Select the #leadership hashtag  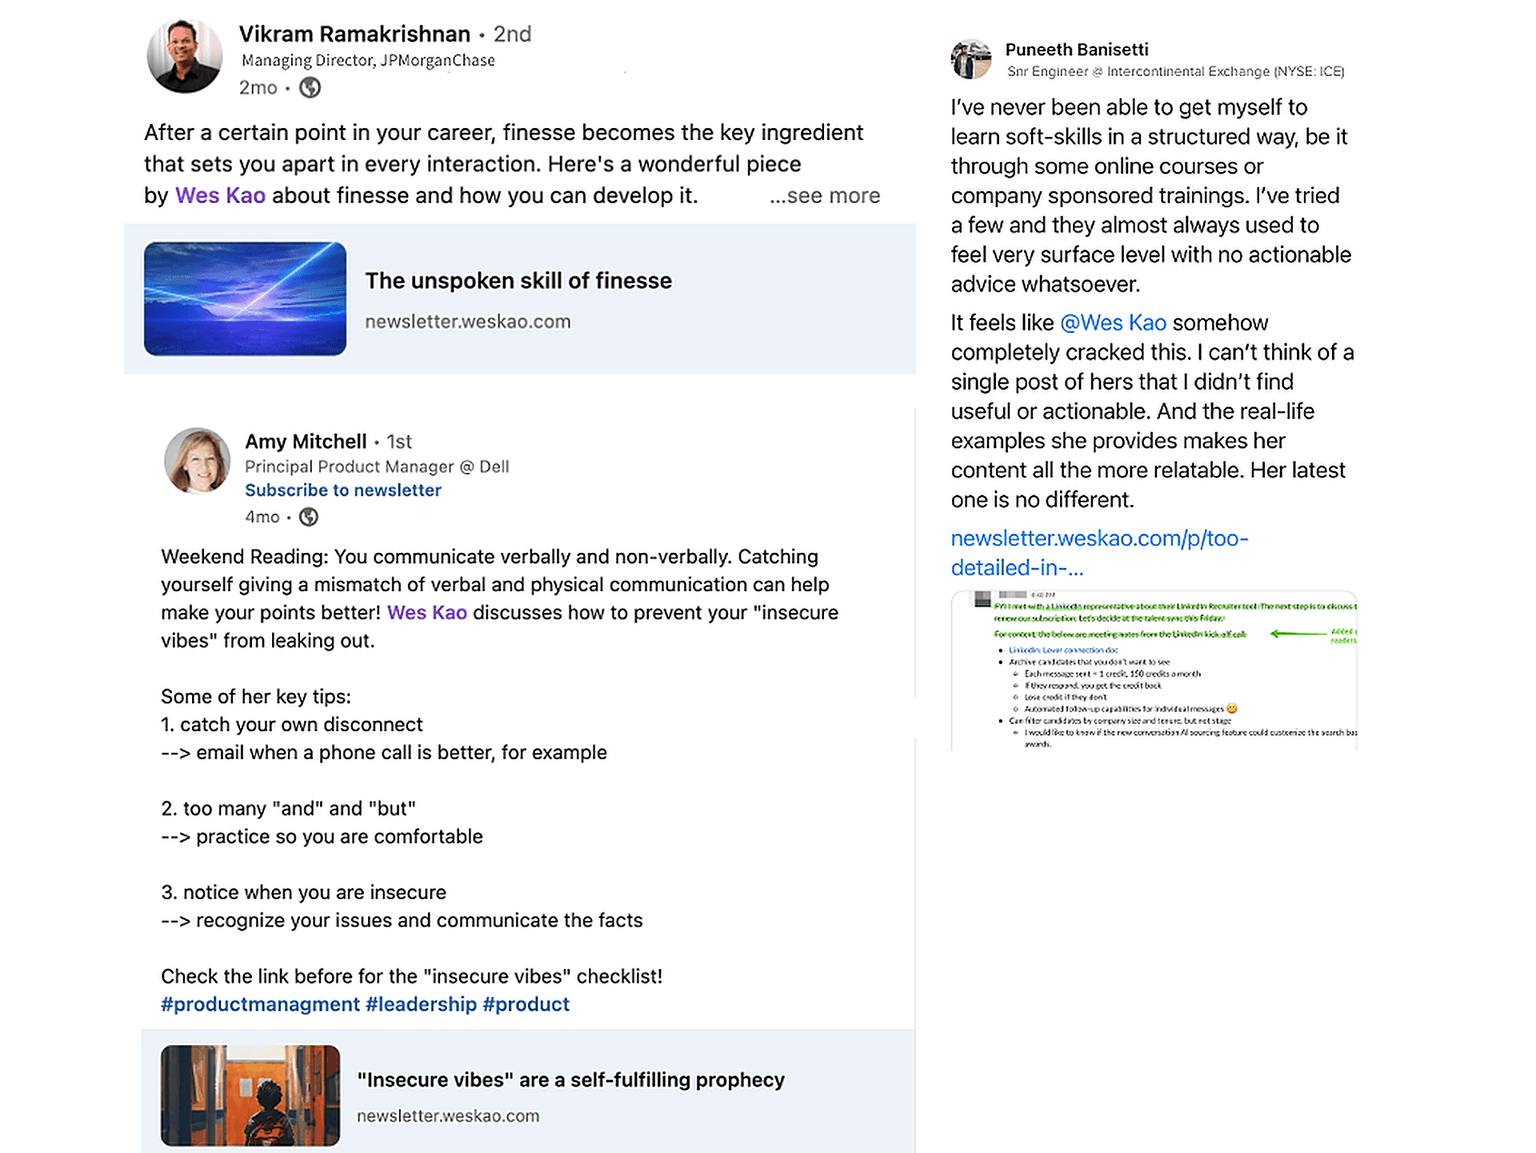point(421,1004)
